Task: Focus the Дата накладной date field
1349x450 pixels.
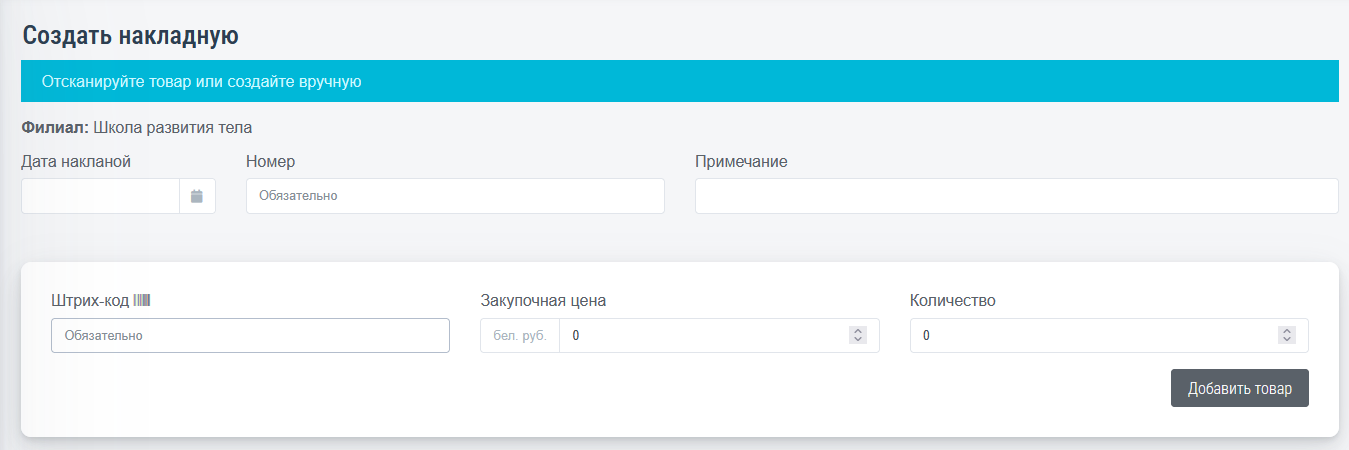Action: (x=100, y=196)
